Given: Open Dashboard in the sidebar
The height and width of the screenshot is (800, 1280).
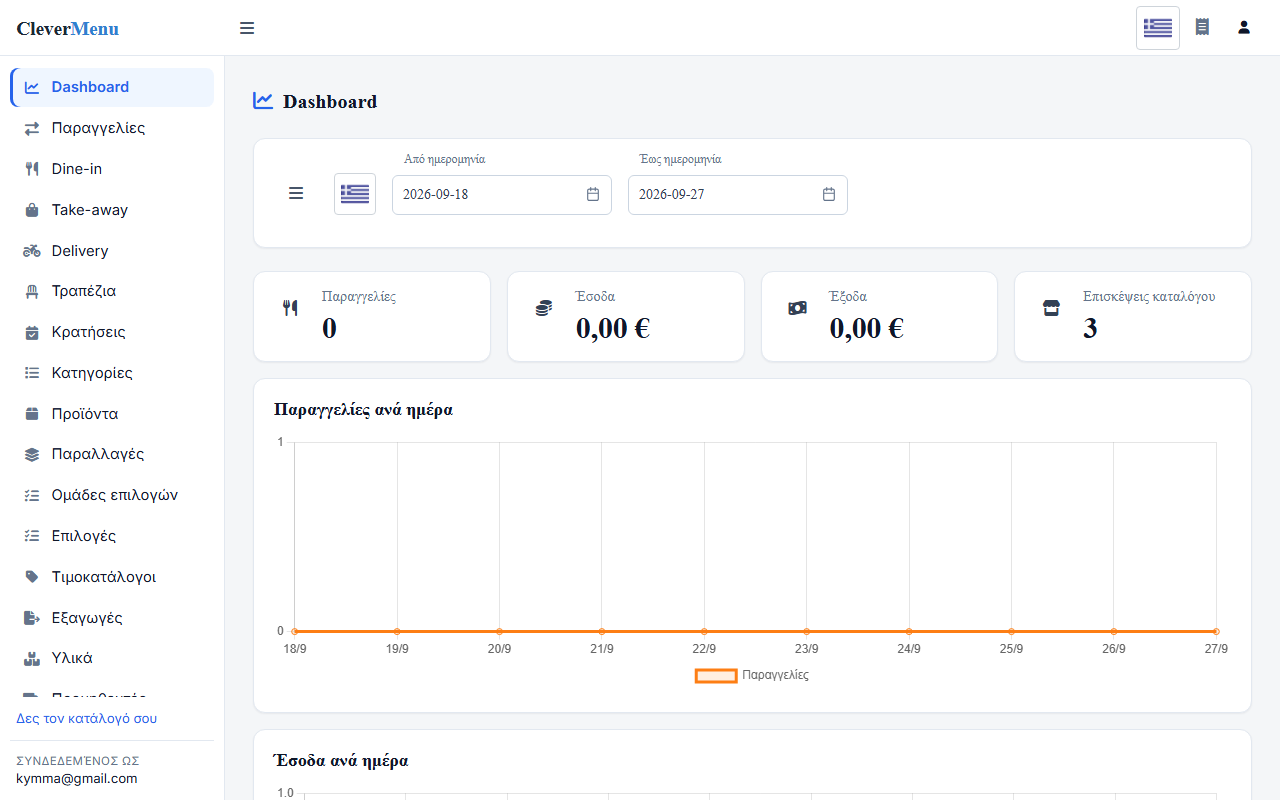Looking at the screenshot, I should pos(112,87).
